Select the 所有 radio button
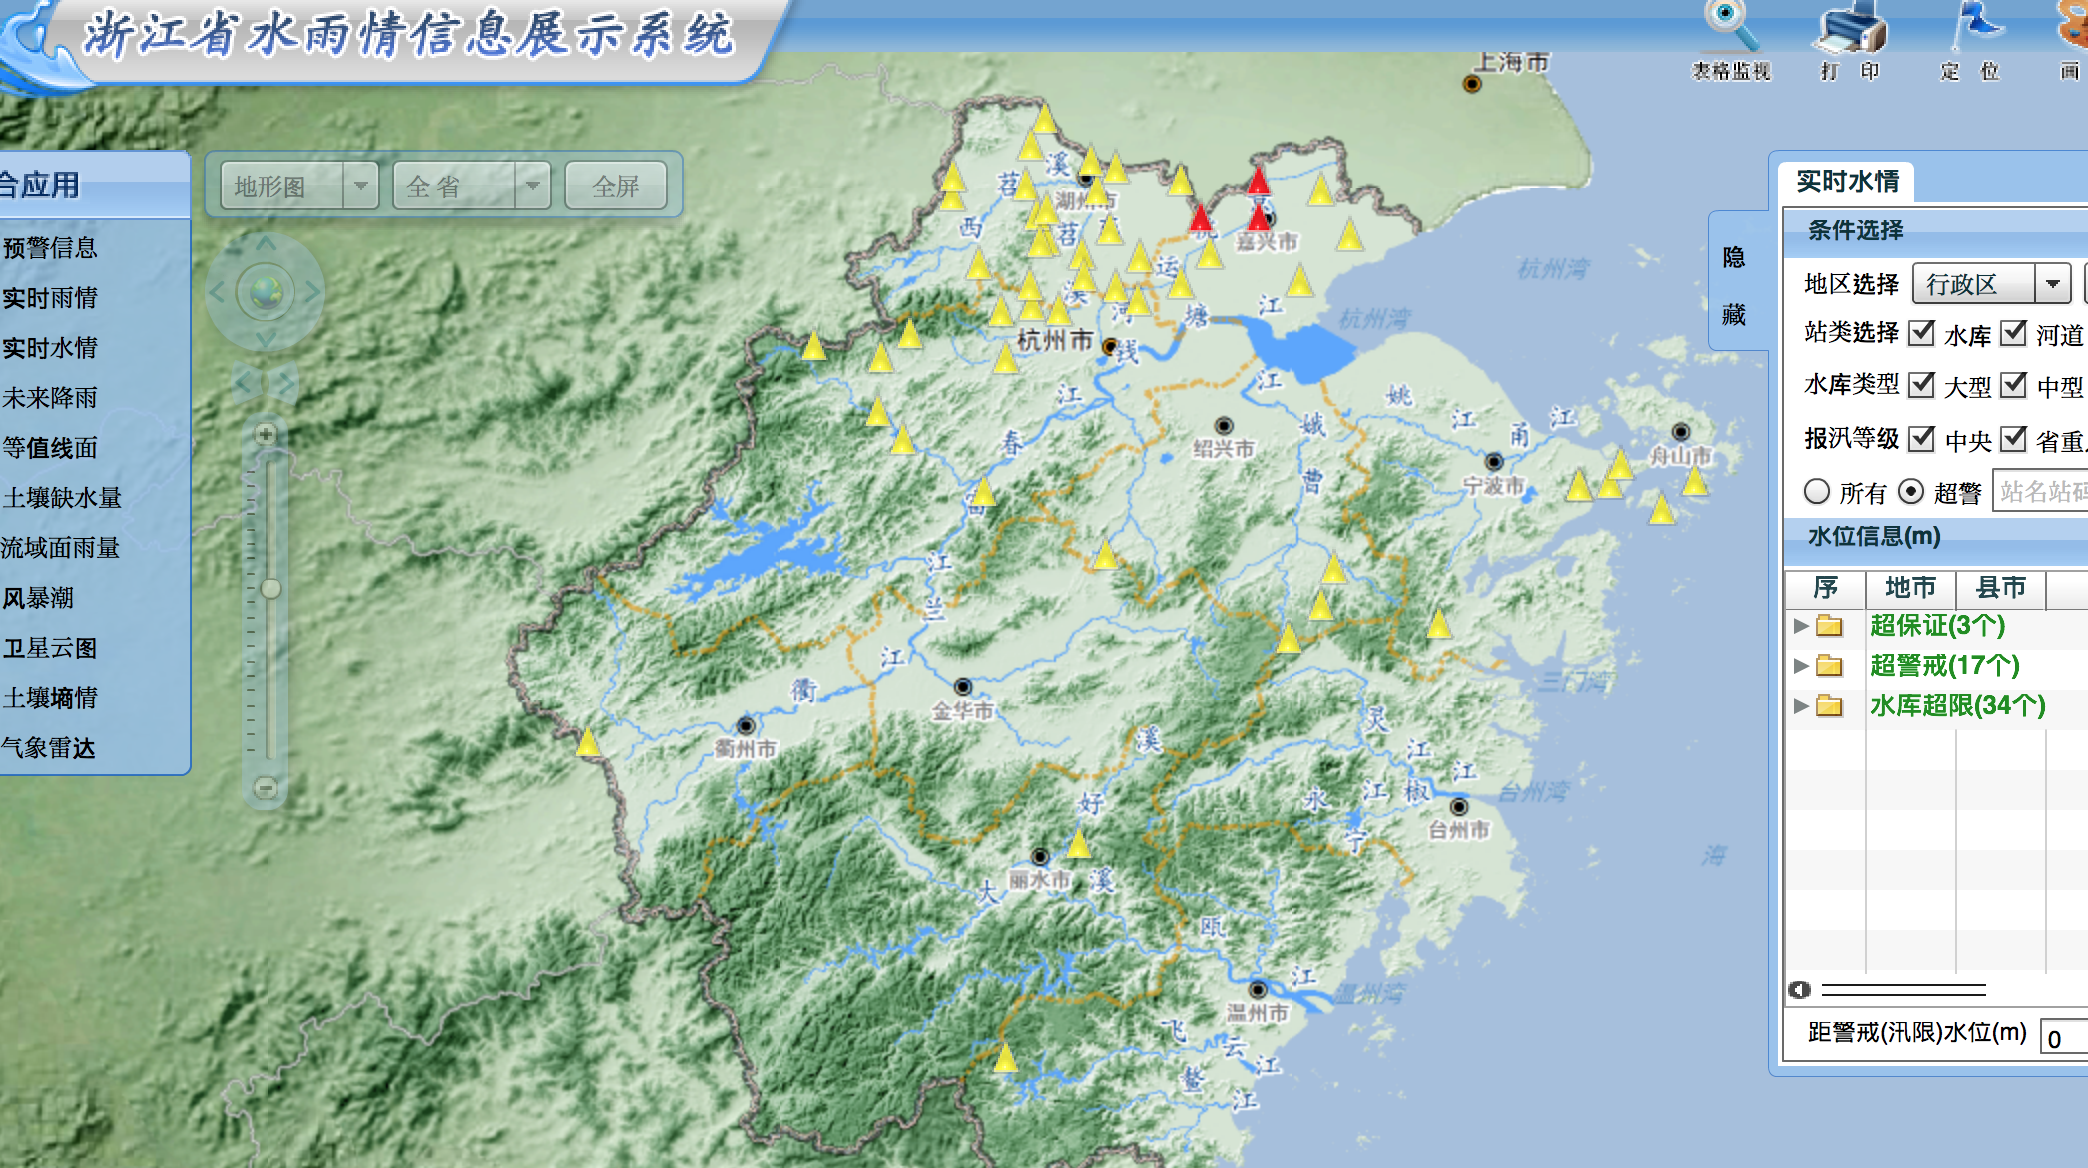This screenshot has height=1168, width=2088. click(x=1816, y=492)
